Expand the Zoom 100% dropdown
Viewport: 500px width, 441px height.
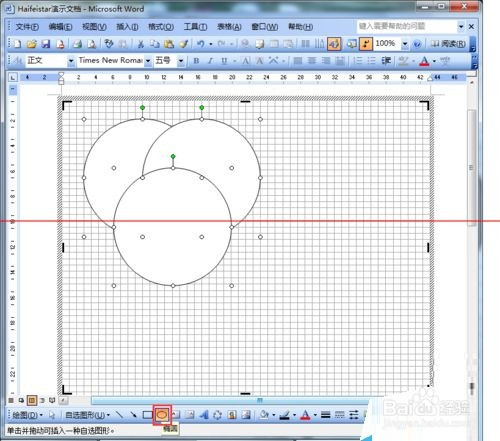click(x=405, y=44)
